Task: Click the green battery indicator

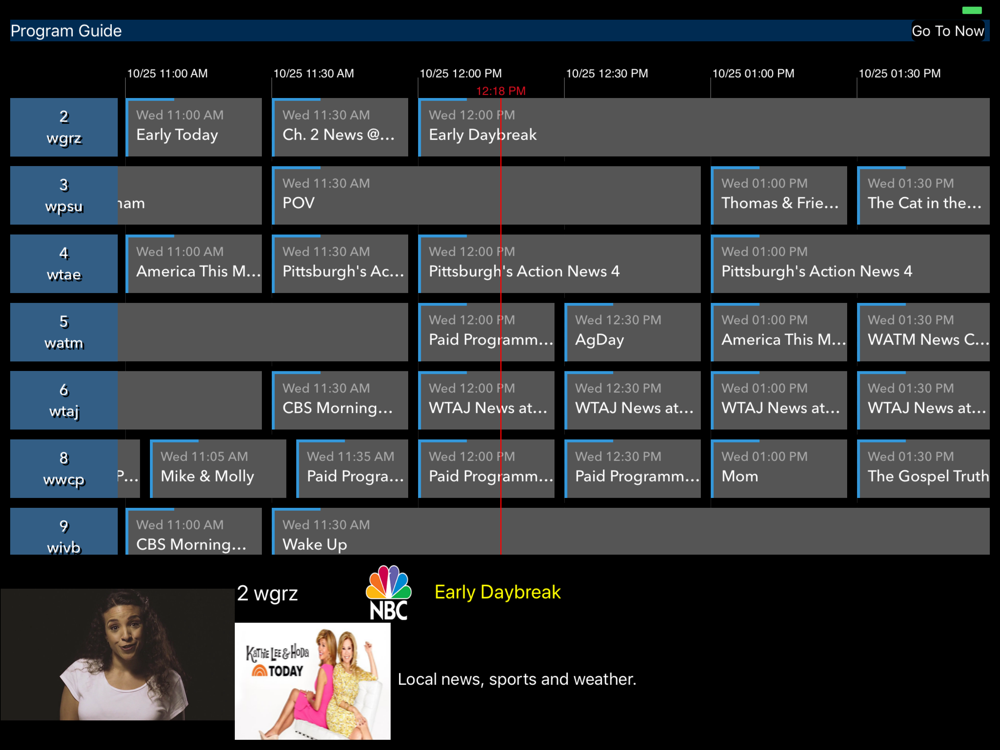Action: pyautogui.click(x=972, y=10)
